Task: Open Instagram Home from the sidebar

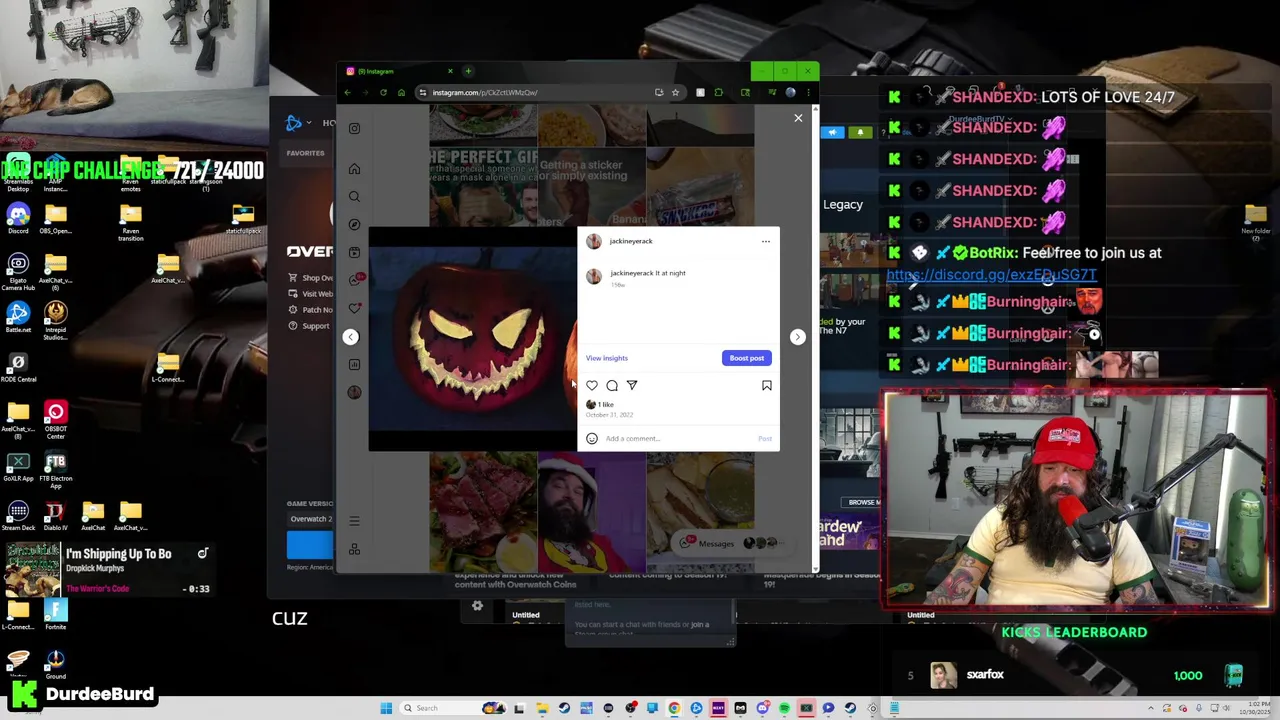Action: (354, 168)
